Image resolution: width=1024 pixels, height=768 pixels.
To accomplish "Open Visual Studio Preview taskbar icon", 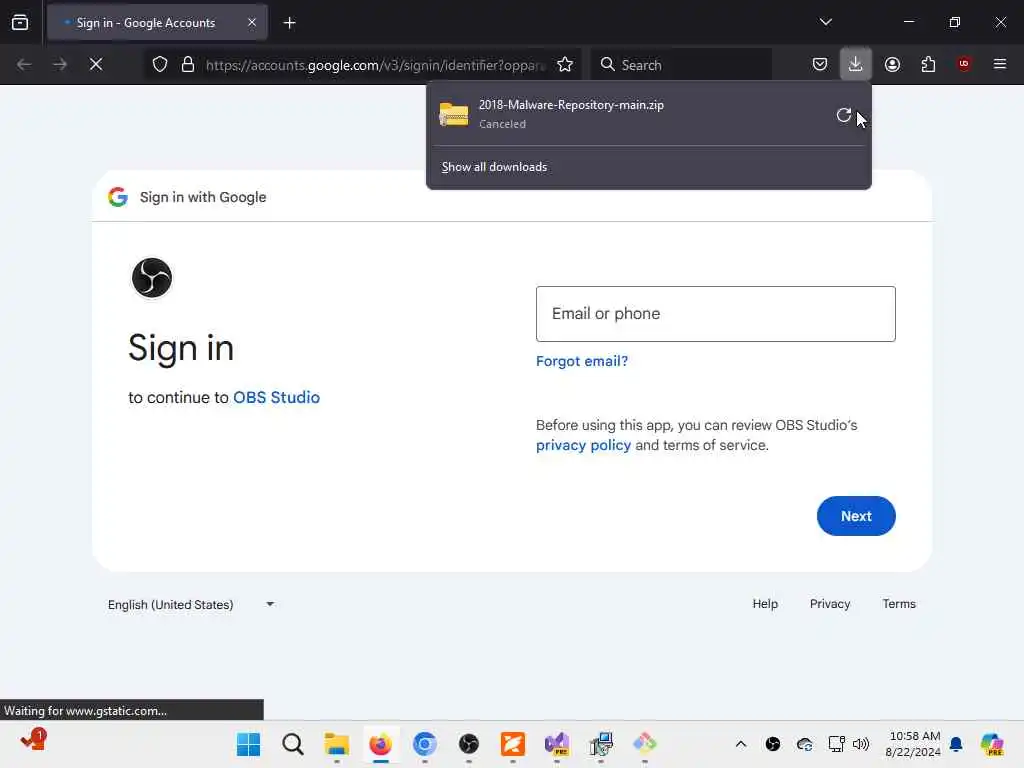I will pyautogui.click(x=557, y=744).
